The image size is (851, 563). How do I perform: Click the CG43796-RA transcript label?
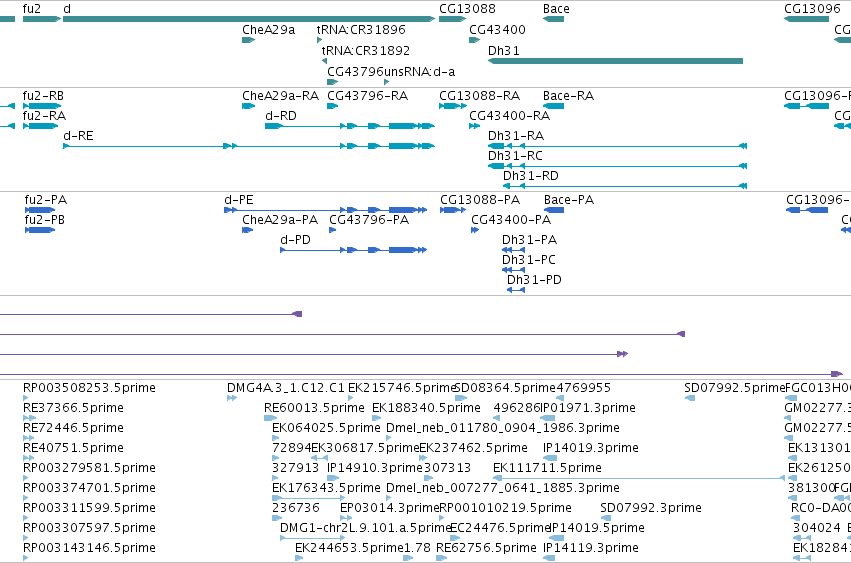pos(367,96)
